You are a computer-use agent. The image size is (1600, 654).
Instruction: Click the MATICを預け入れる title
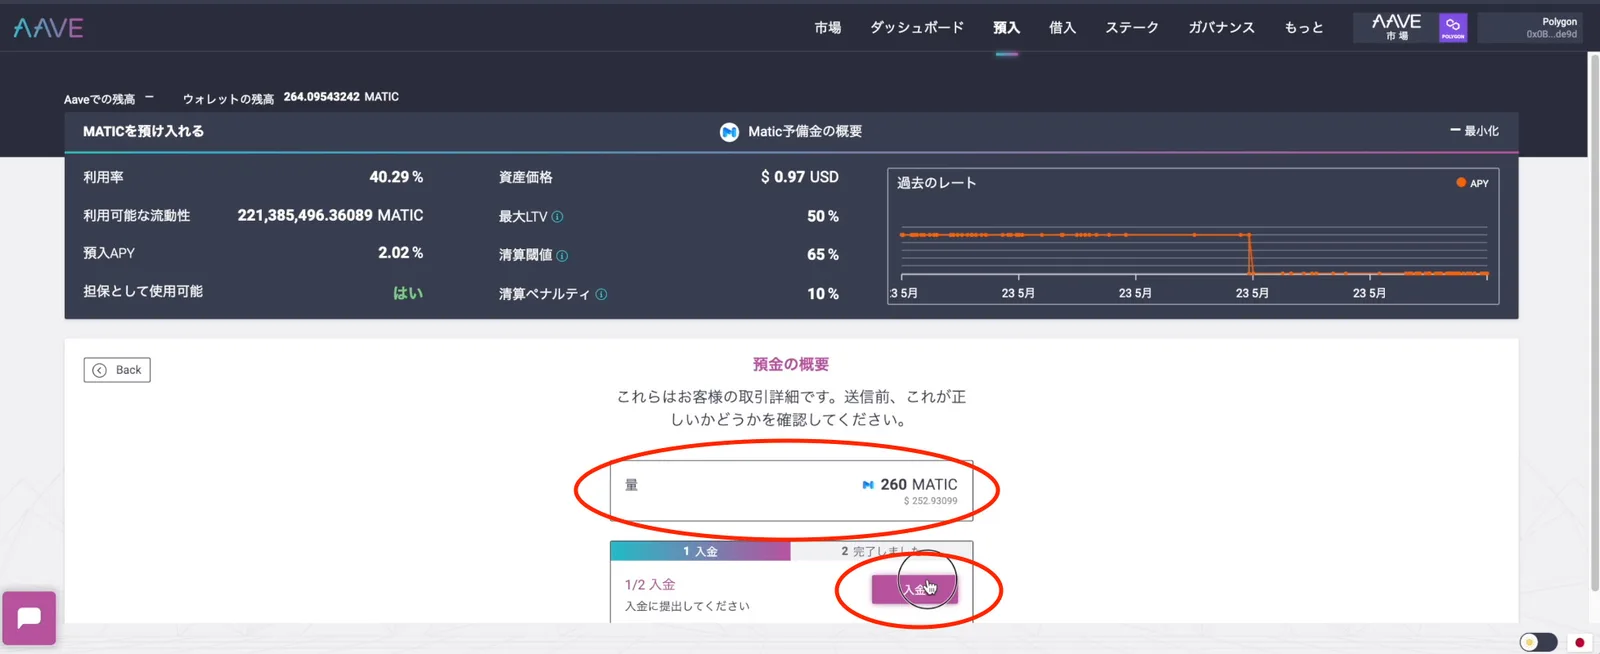tap(143, 131)
